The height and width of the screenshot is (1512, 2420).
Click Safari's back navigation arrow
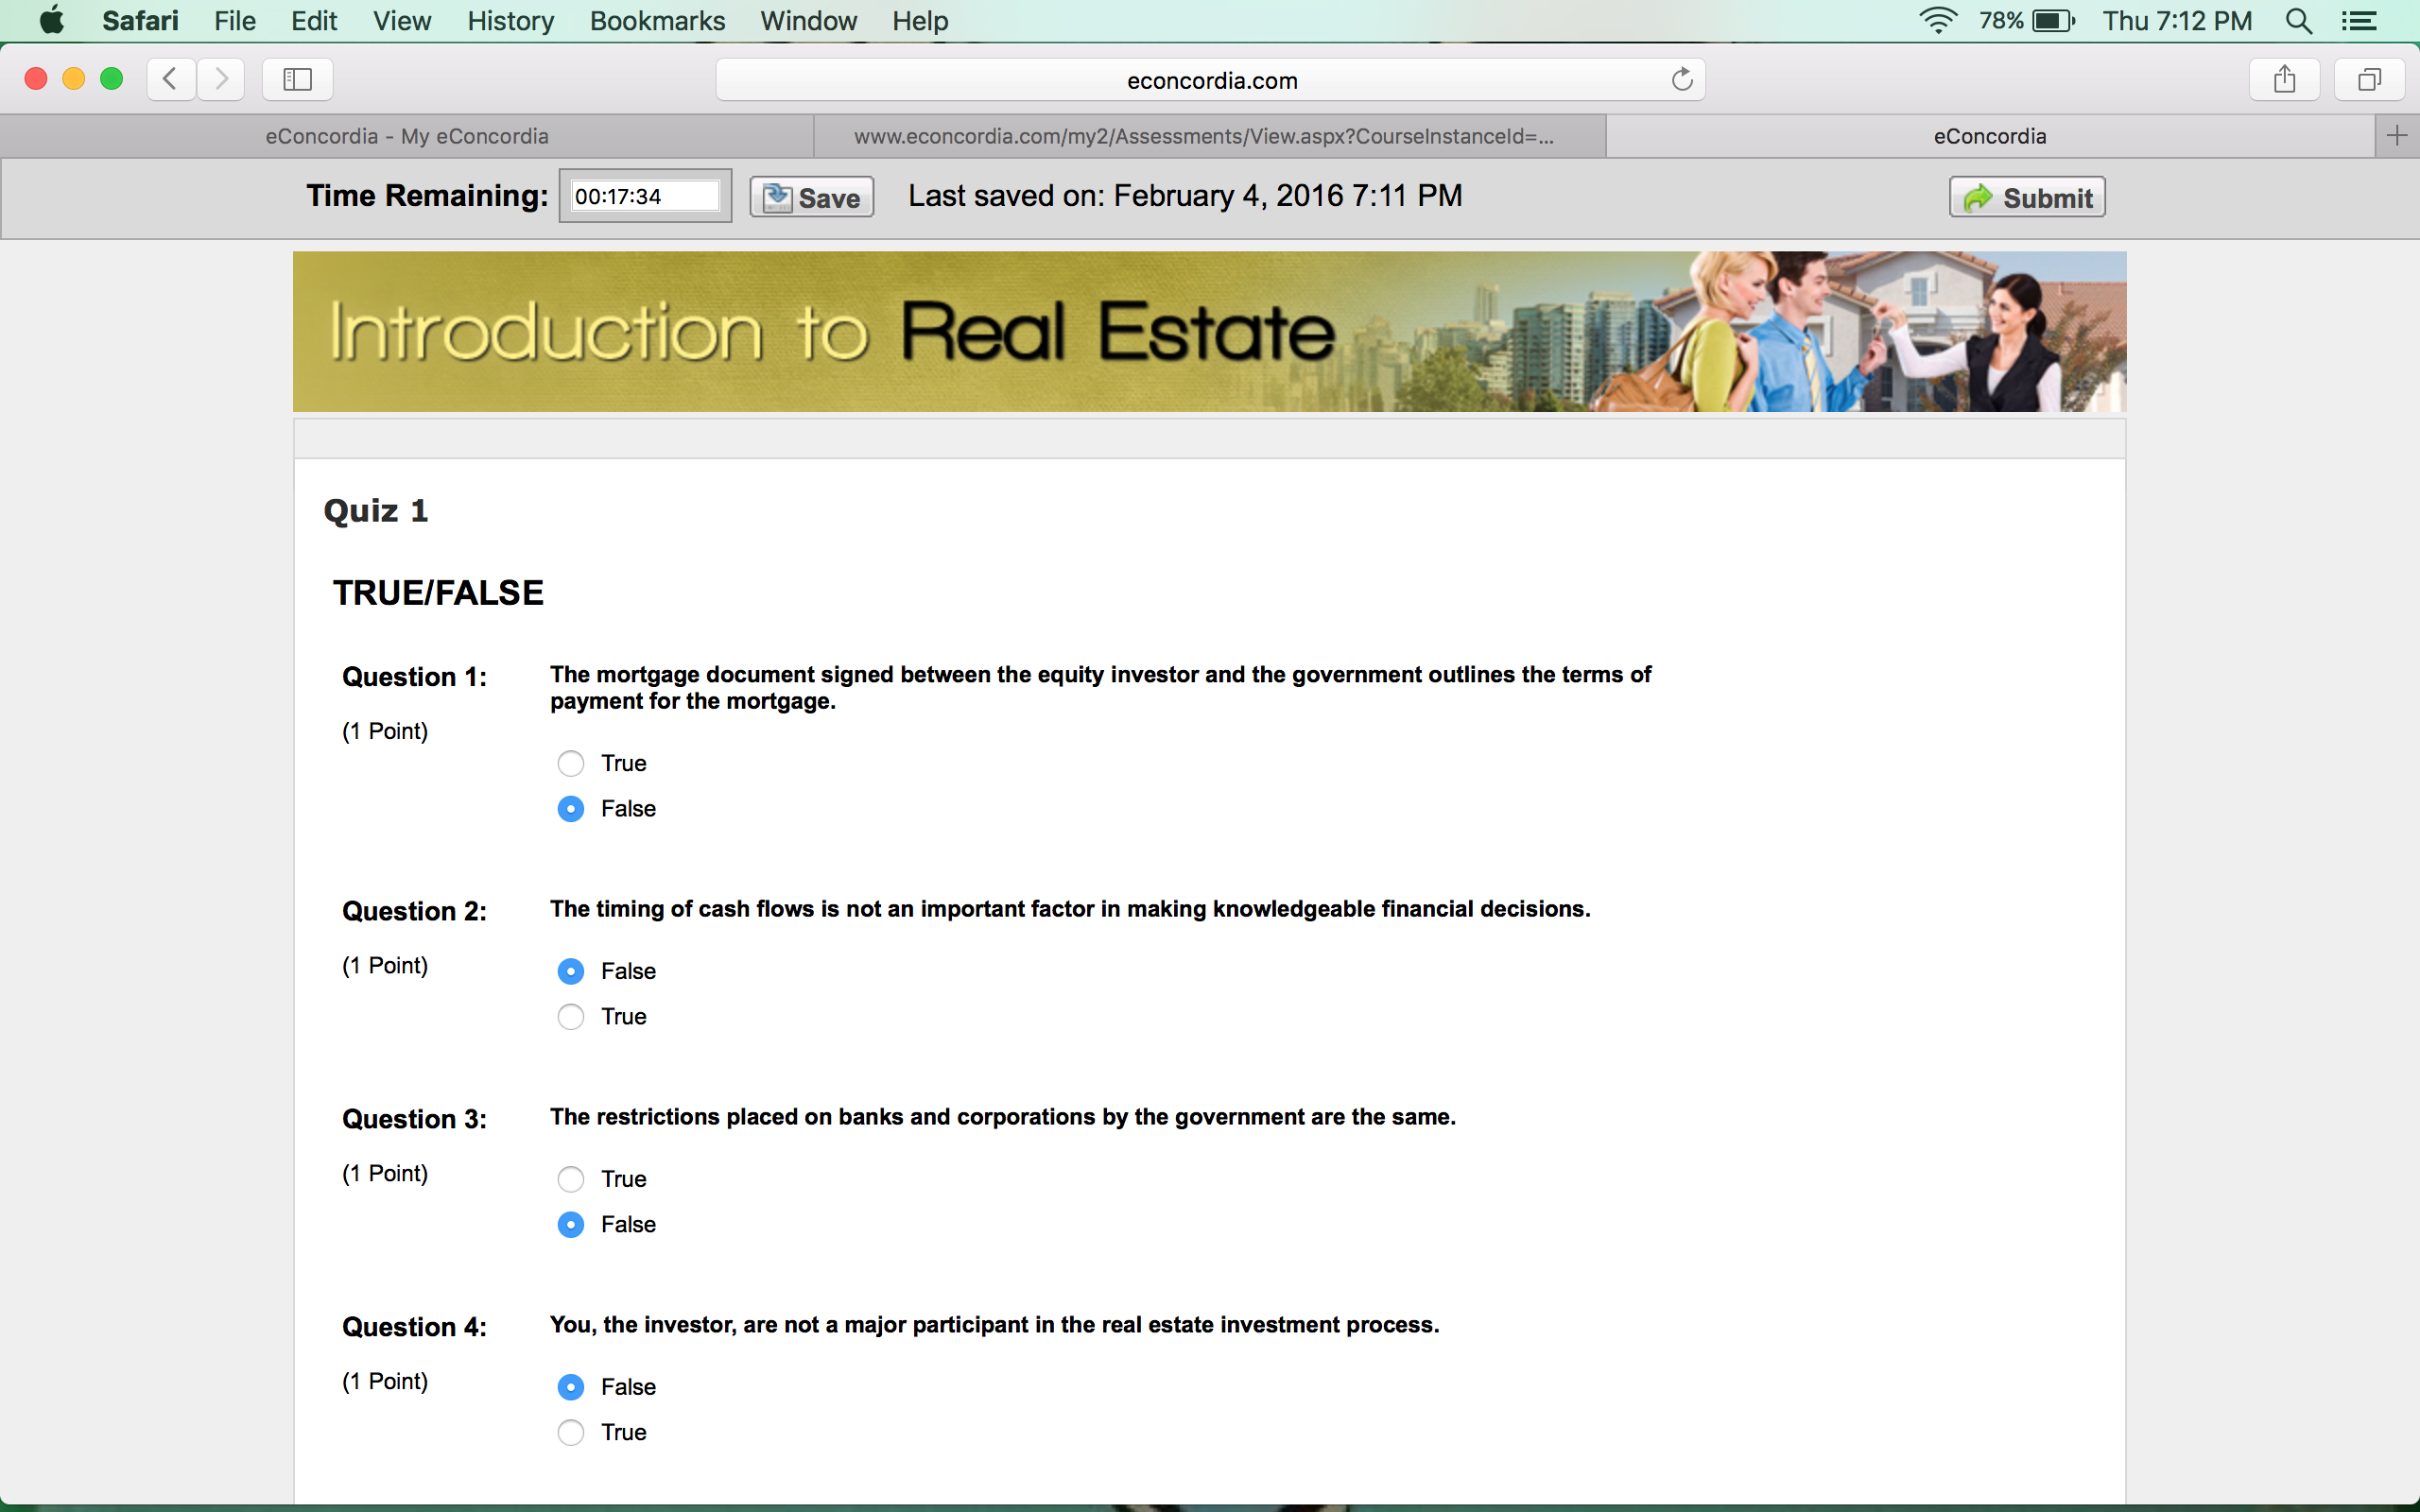click(171, 79)
